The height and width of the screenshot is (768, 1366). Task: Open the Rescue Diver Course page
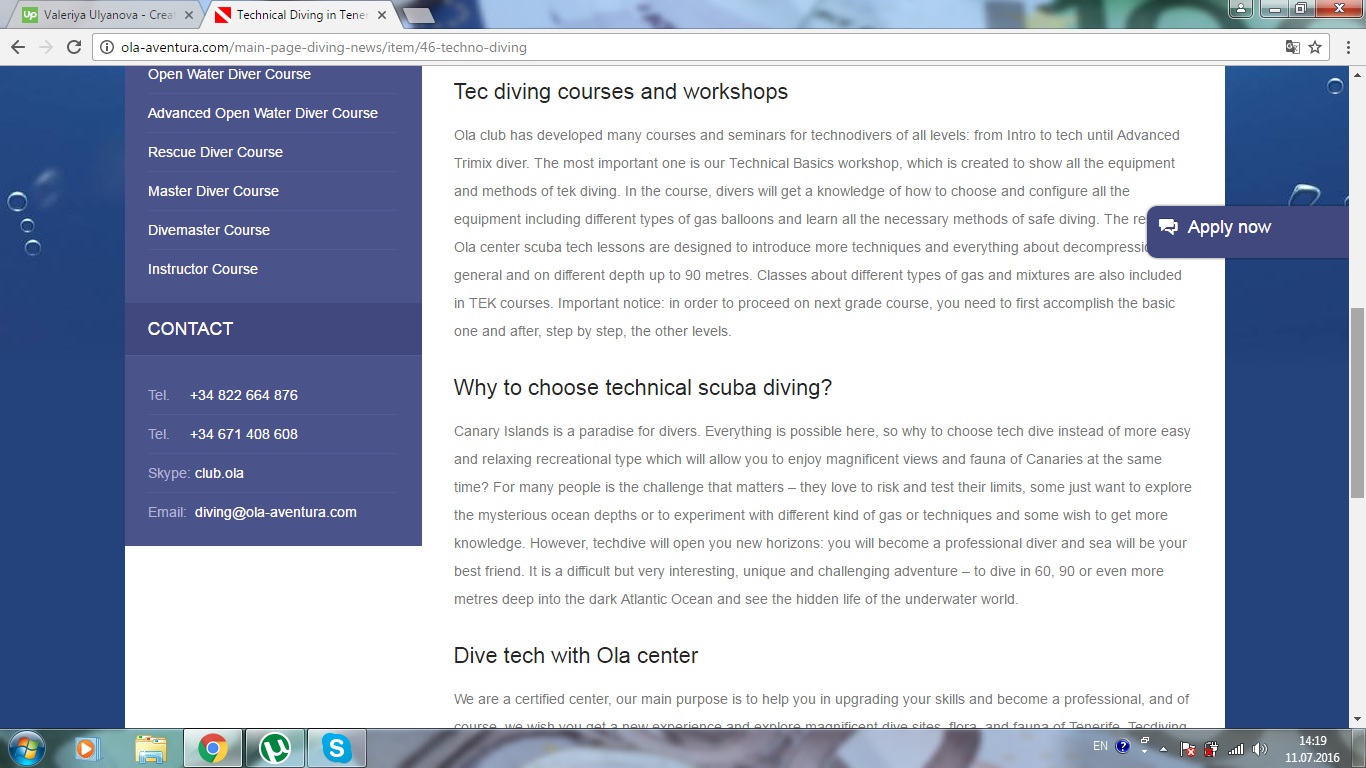coord(215,152)
